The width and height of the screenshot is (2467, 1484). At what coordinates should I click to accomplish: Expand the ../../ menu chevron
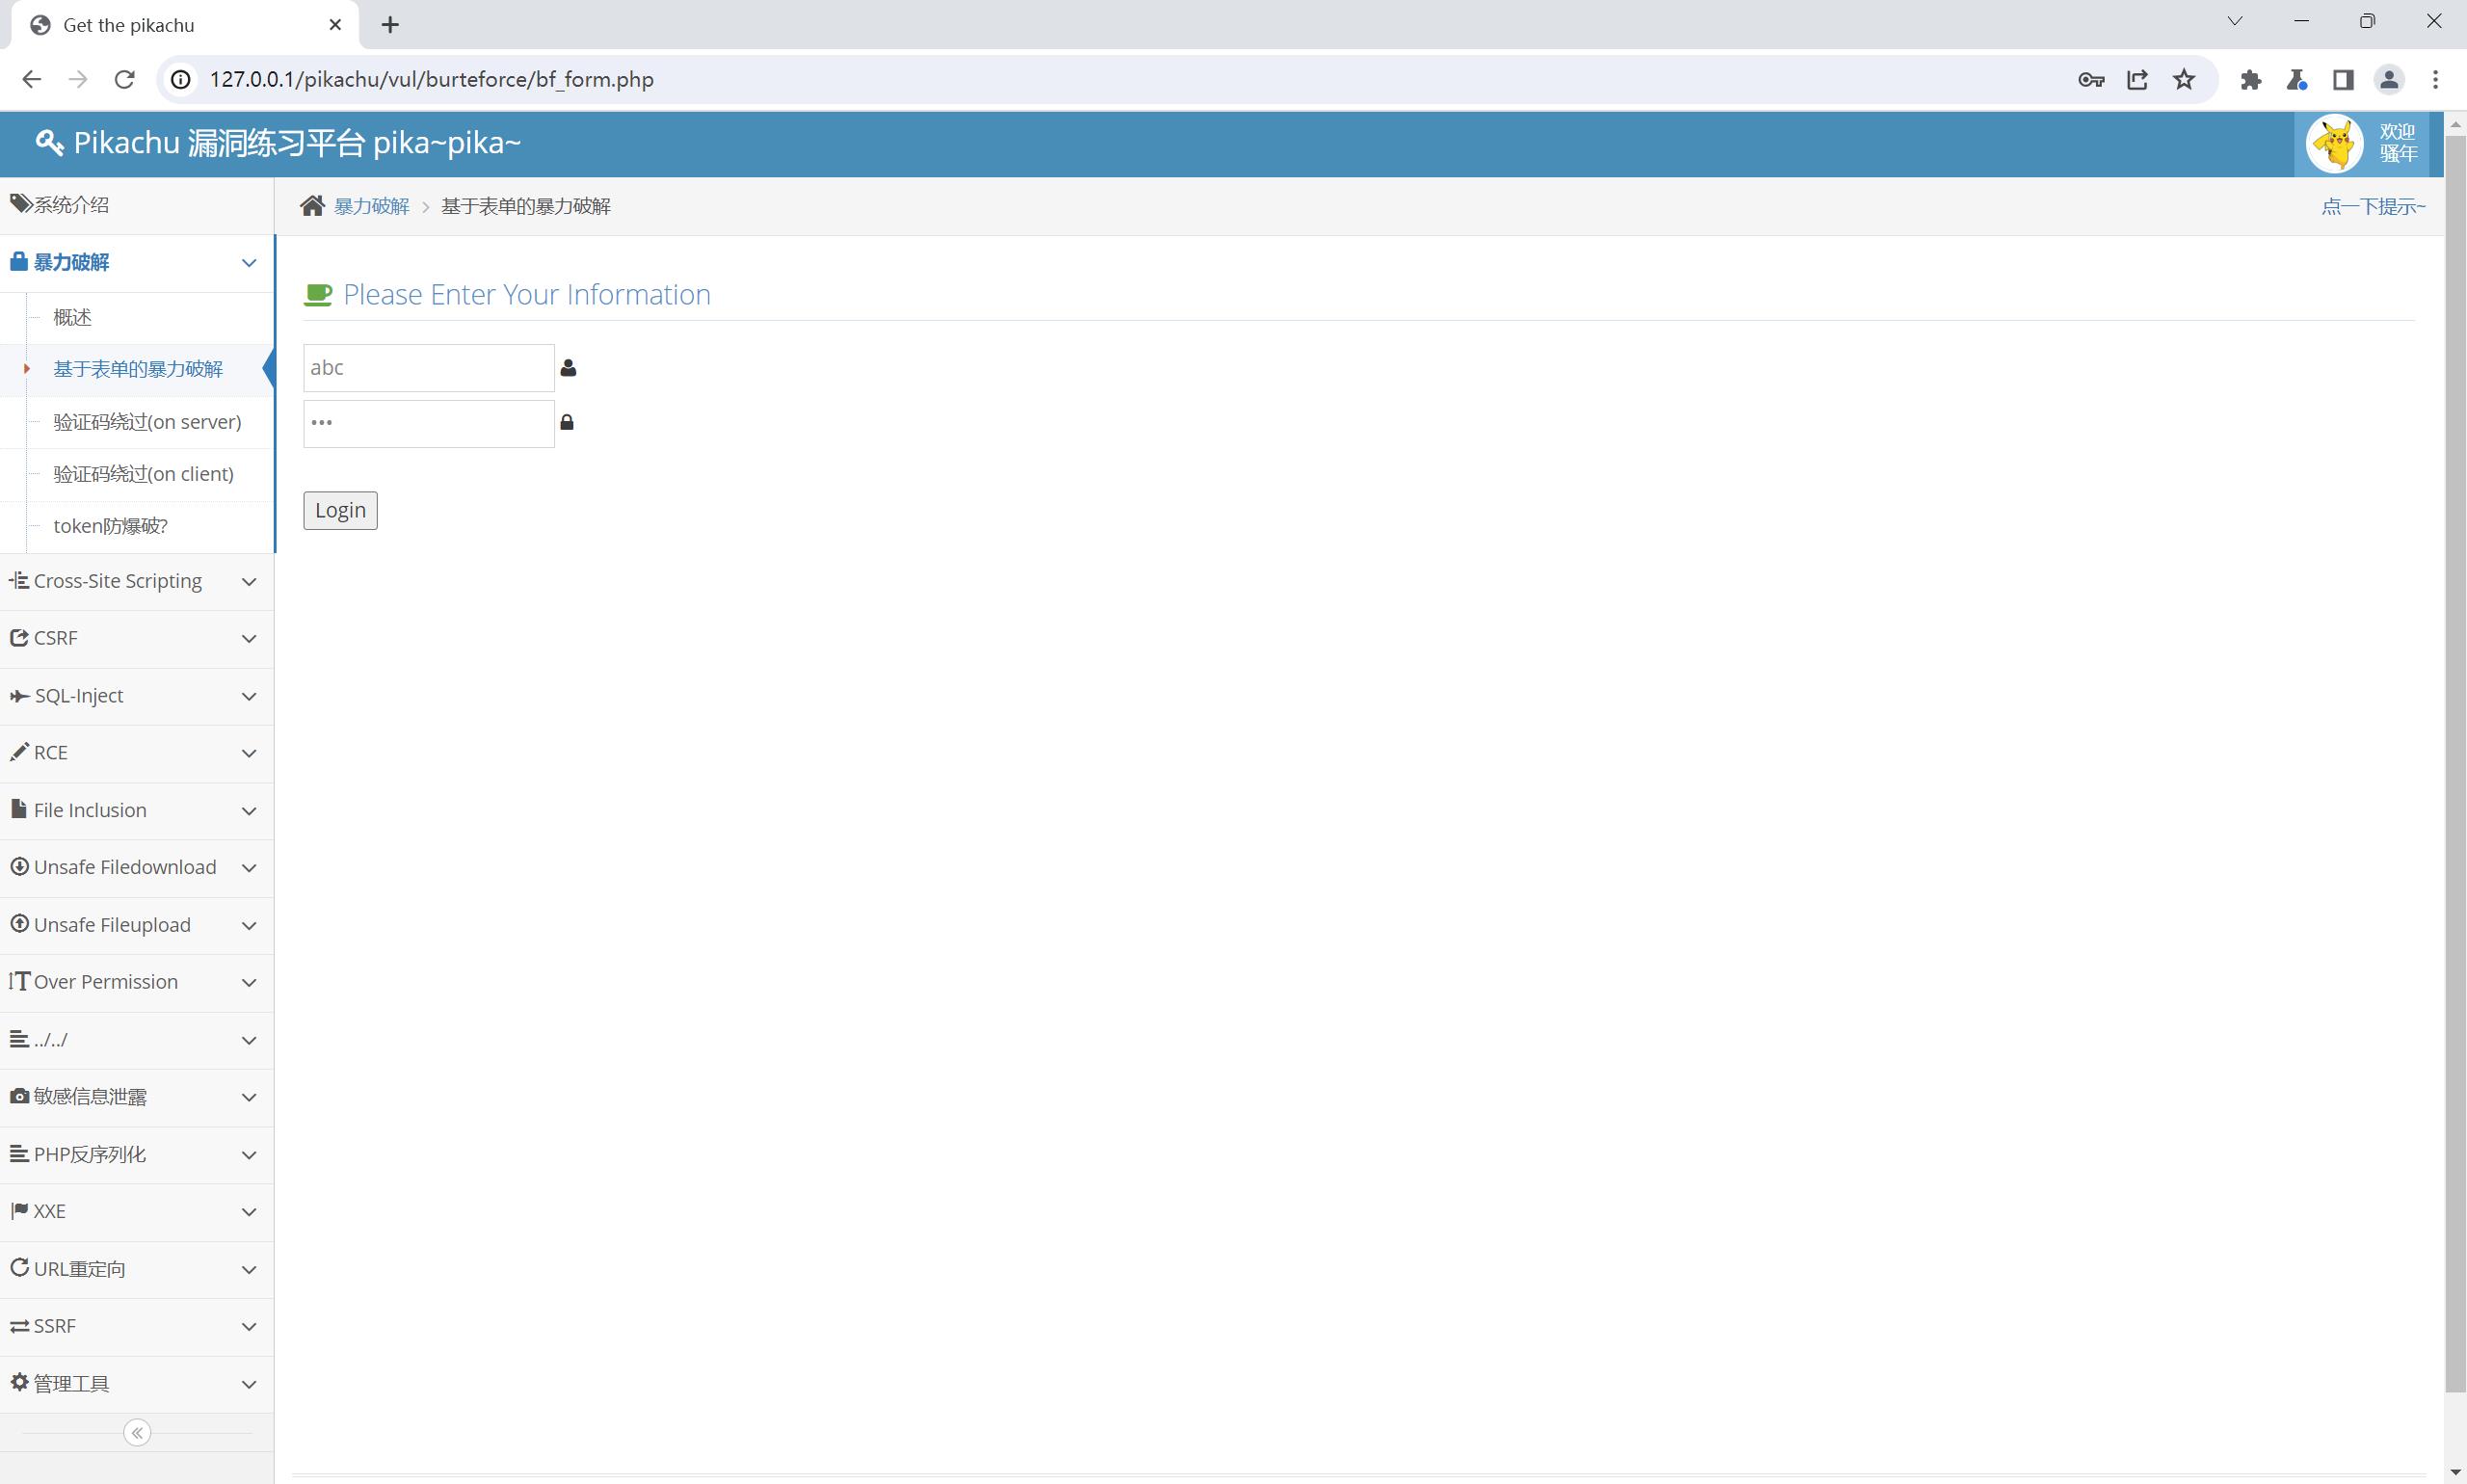pos(249,1041)
